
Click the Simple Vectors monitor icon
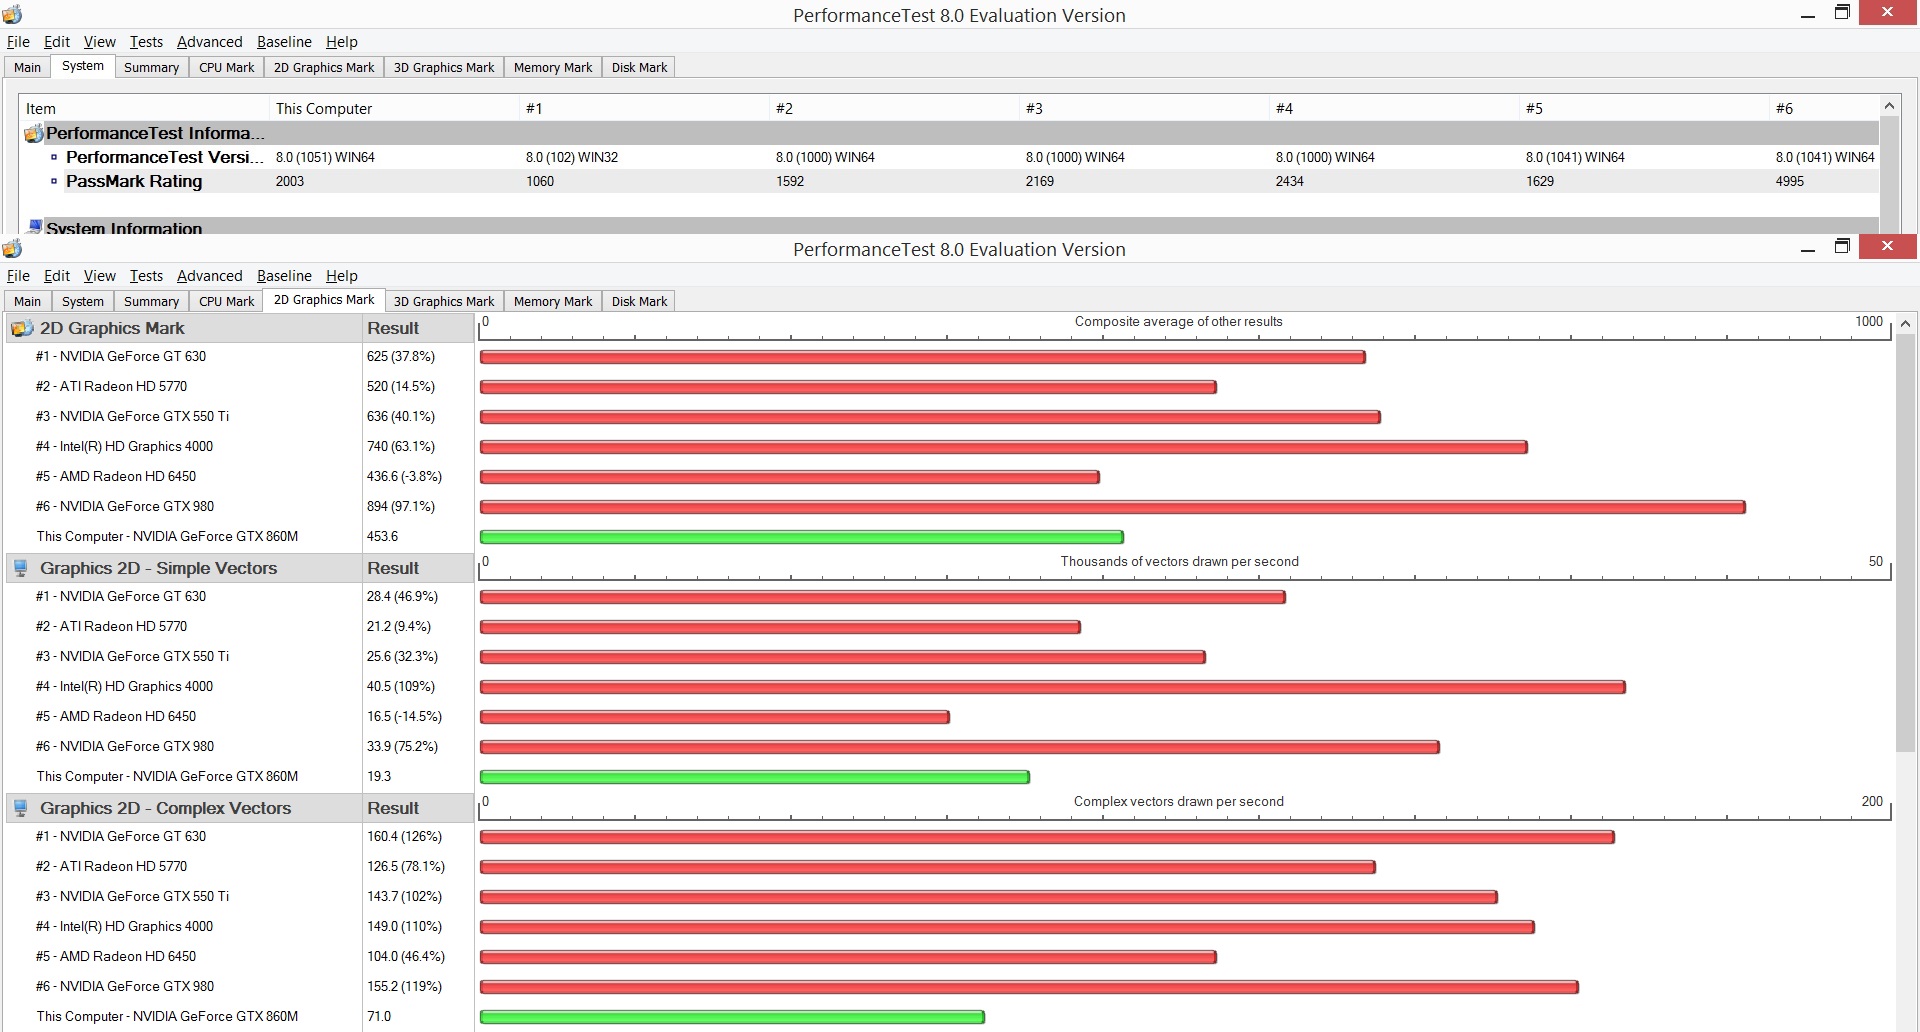(x=21, y=568)
